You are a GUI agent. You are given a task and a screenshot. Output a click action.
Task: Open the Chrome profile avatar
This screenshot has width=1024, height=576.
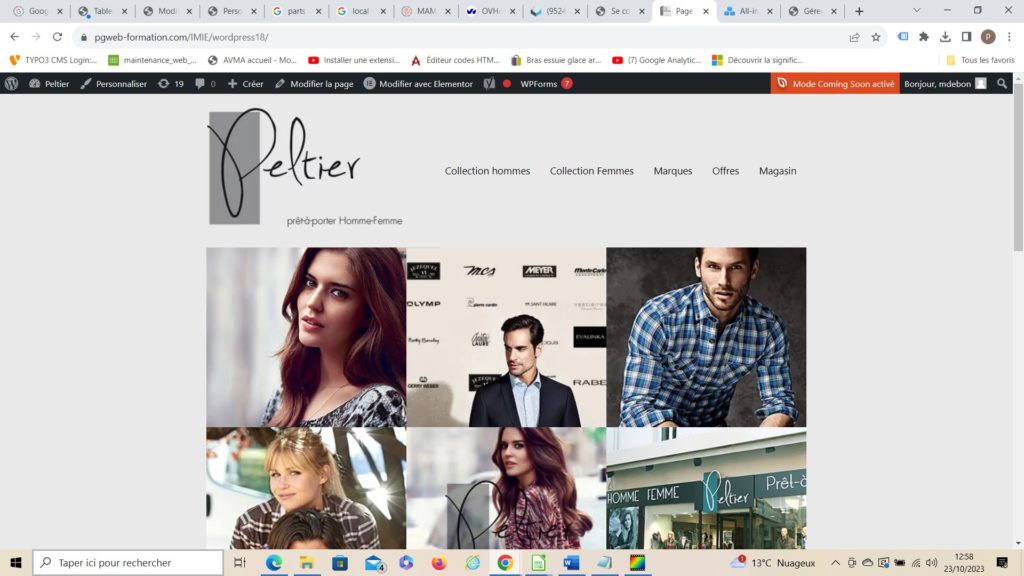click(x=988, y=37)
